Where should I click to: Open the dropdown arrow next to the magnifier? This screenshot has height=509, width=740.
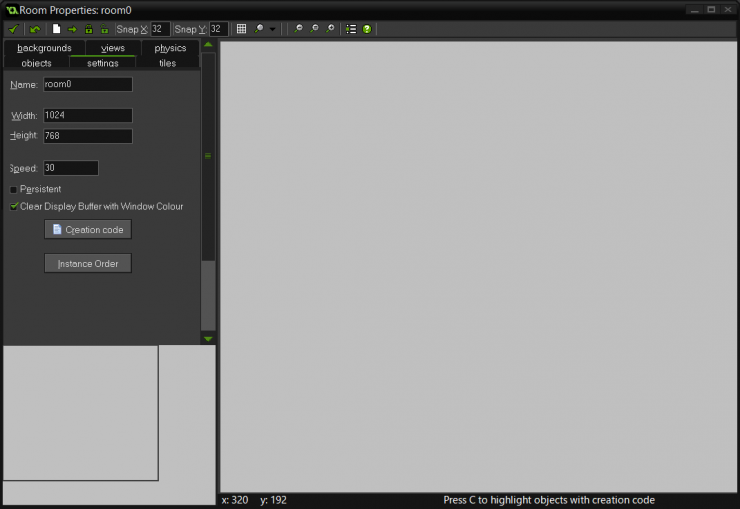click(x=272, y=29)
